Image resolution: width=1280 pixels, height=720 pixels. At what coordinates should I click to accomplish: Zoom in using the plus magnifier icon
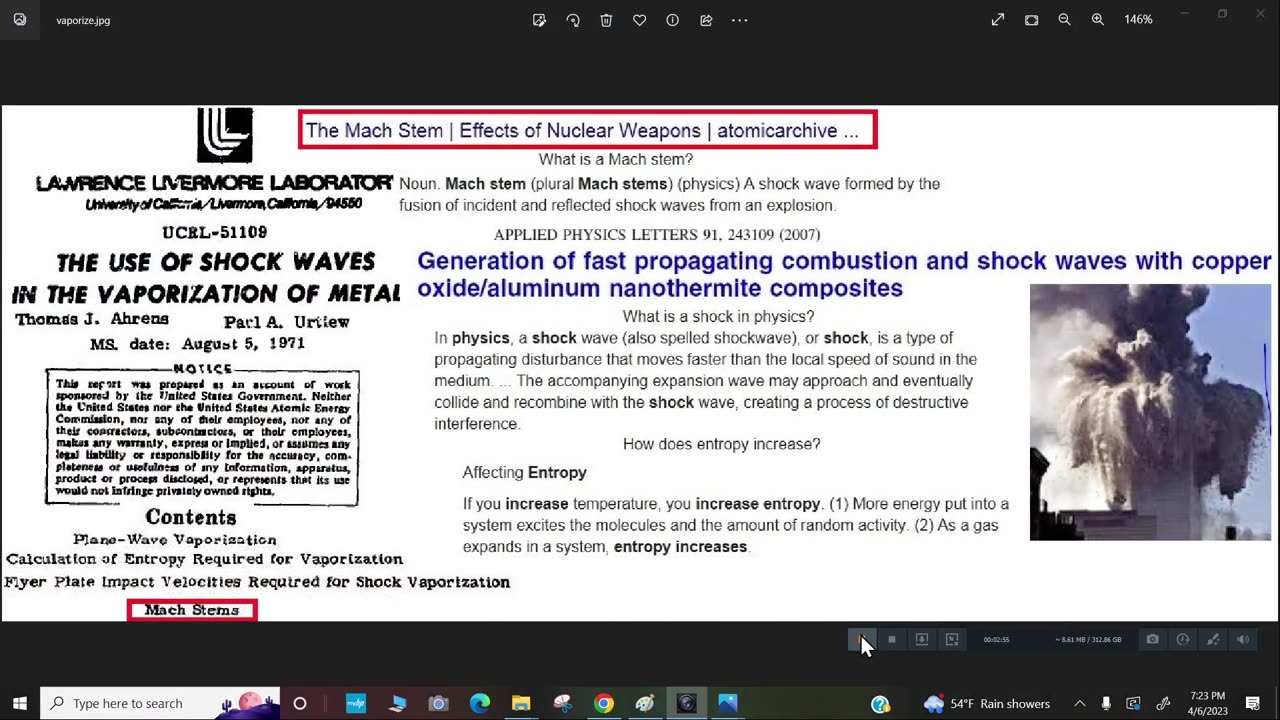1098,20
